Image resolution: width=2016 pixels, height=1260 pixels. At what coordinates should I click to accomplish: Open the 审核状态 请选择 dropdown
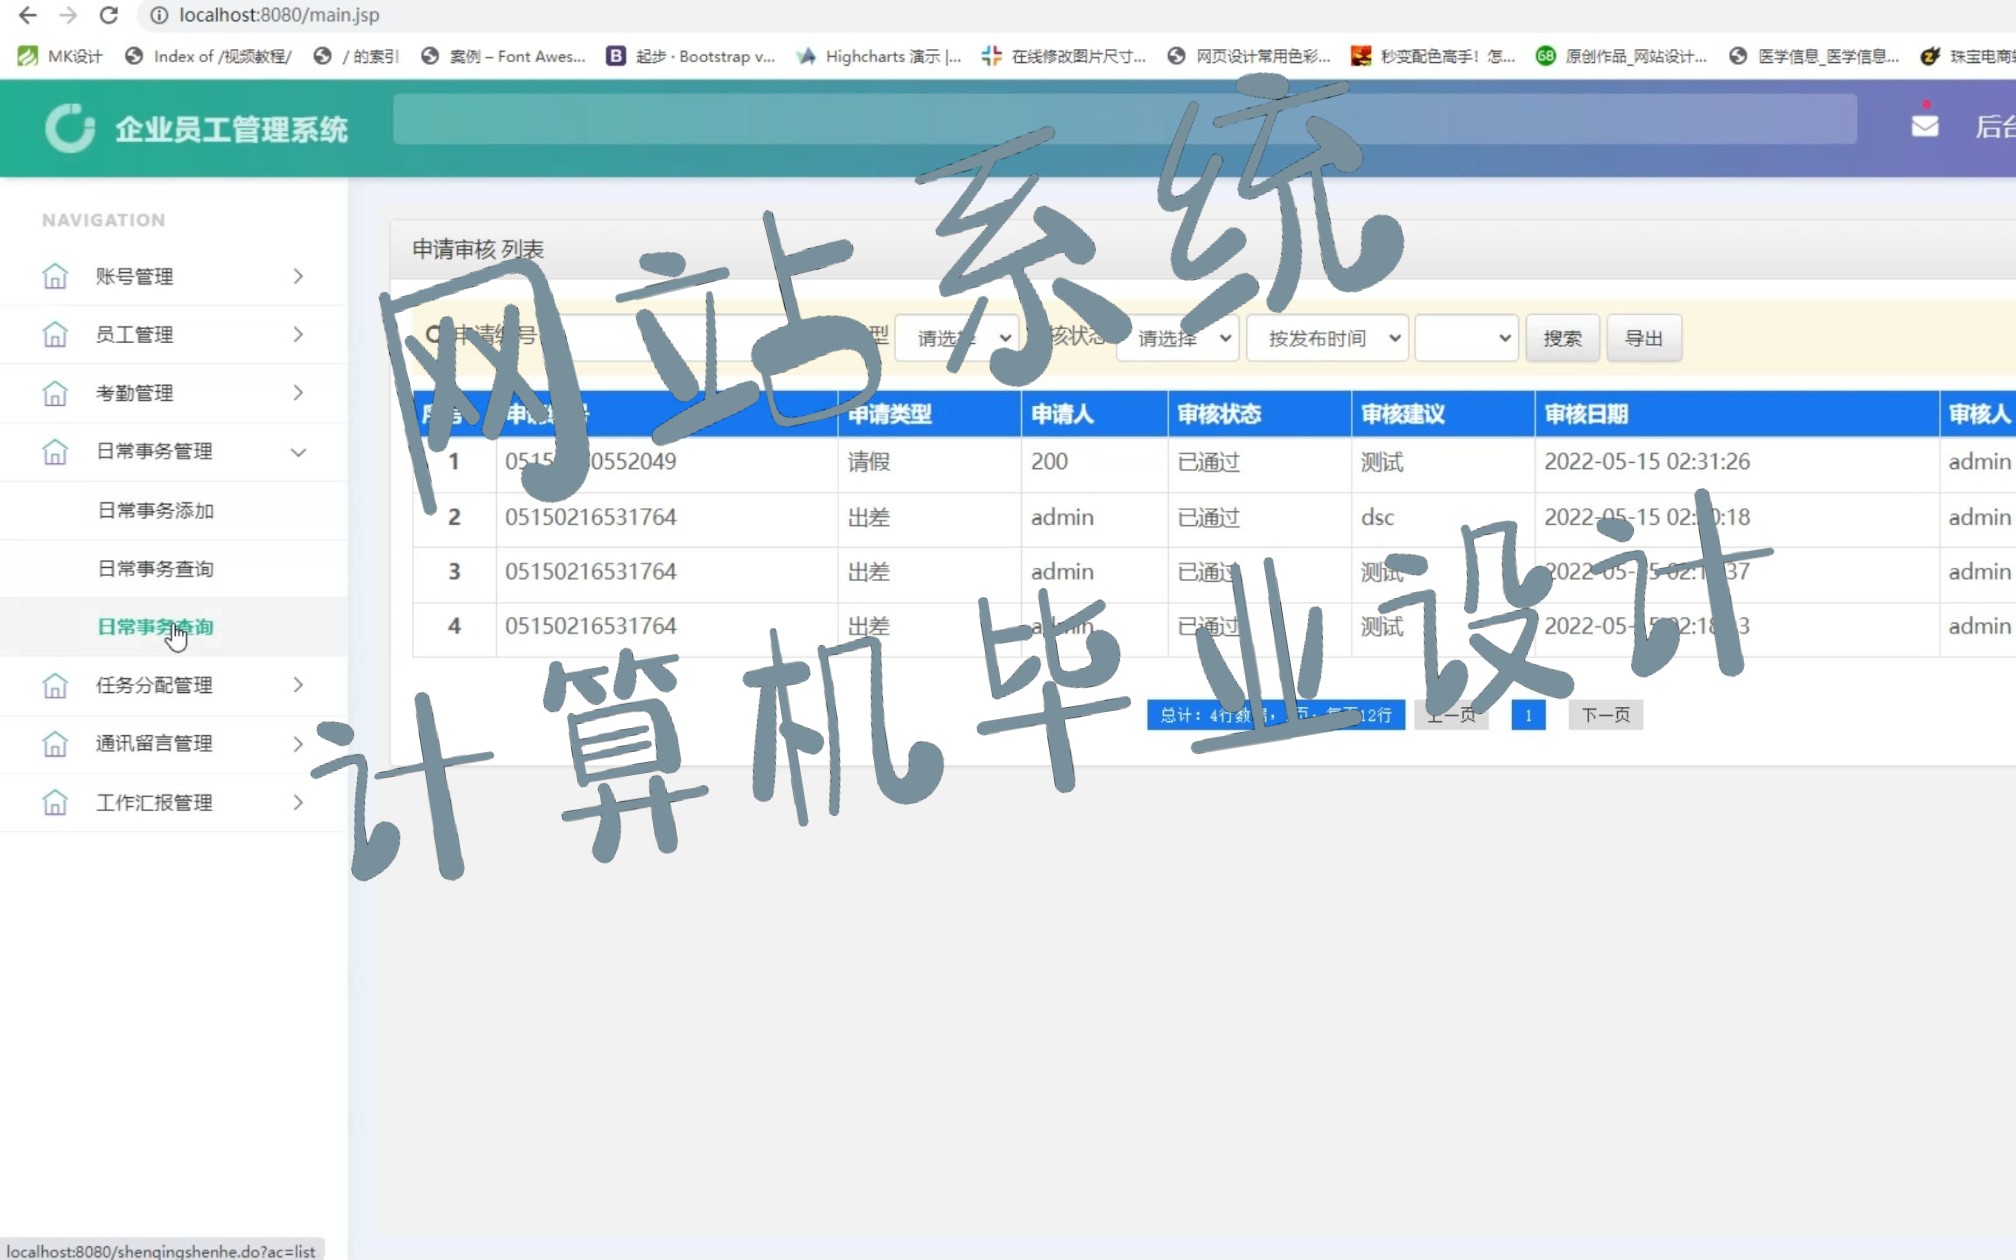point(1178,338)
